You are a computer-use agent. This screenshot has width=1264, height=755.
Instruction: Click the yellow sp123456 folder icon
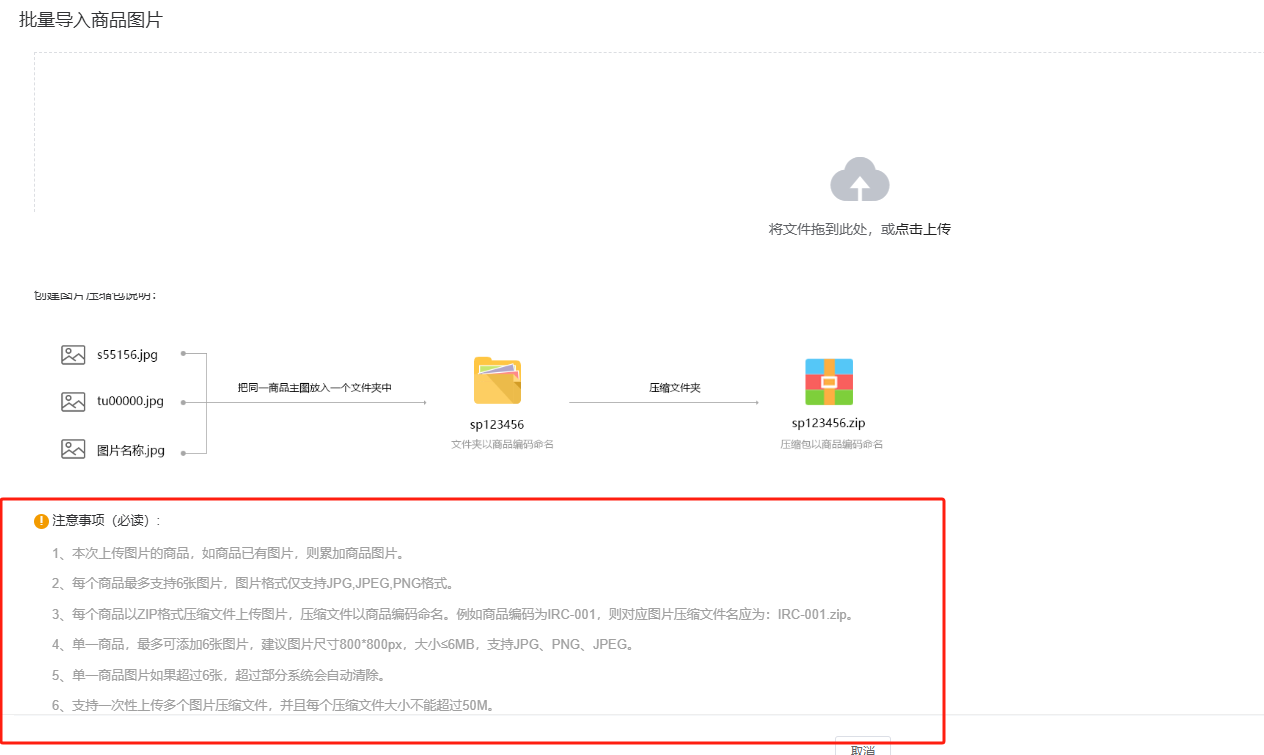point(497,381)
